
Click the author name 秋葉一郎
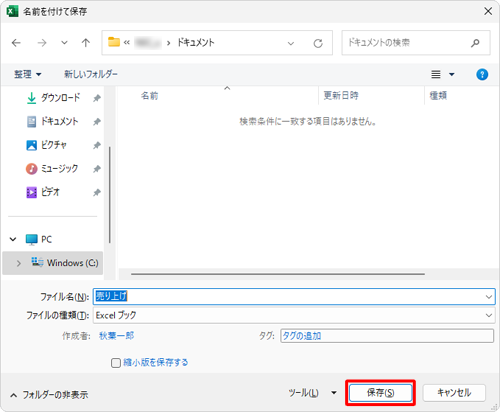116,336
